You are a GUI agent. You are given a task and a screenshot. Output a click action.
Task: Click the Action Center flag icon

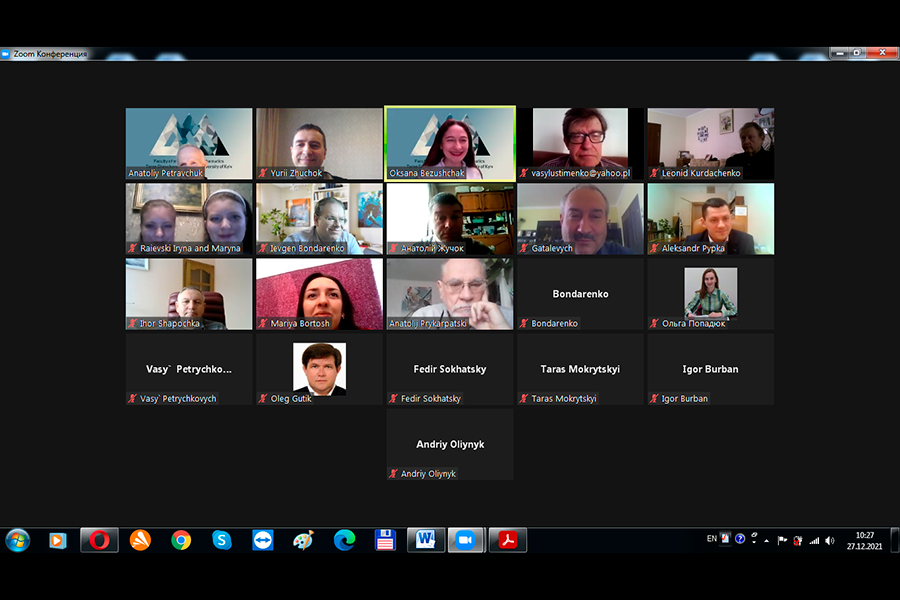pos(782,540)
